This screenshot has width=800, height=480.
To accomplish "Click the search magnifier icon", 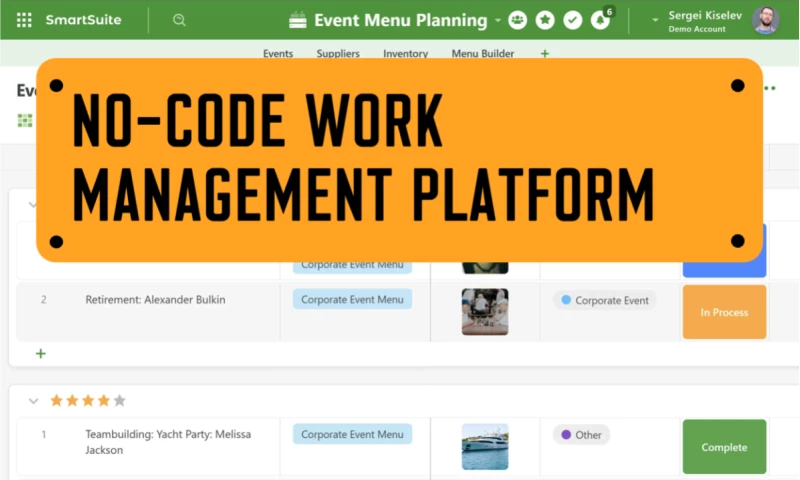I will (x=179, y=20).
